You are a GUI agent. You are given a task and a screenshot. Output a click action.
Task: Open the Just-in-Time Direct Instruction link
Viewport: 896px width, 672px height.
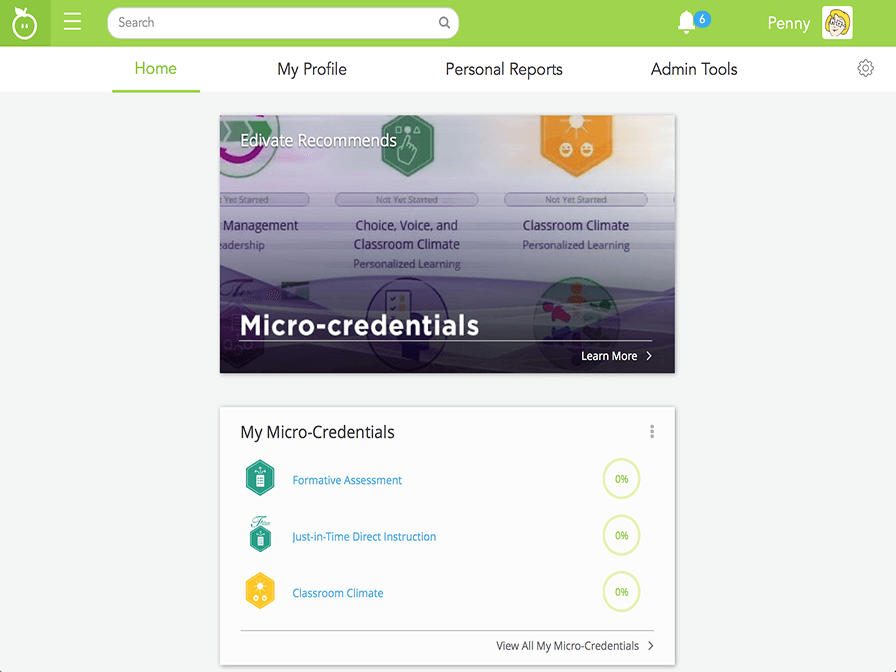[x=364, y=537]
